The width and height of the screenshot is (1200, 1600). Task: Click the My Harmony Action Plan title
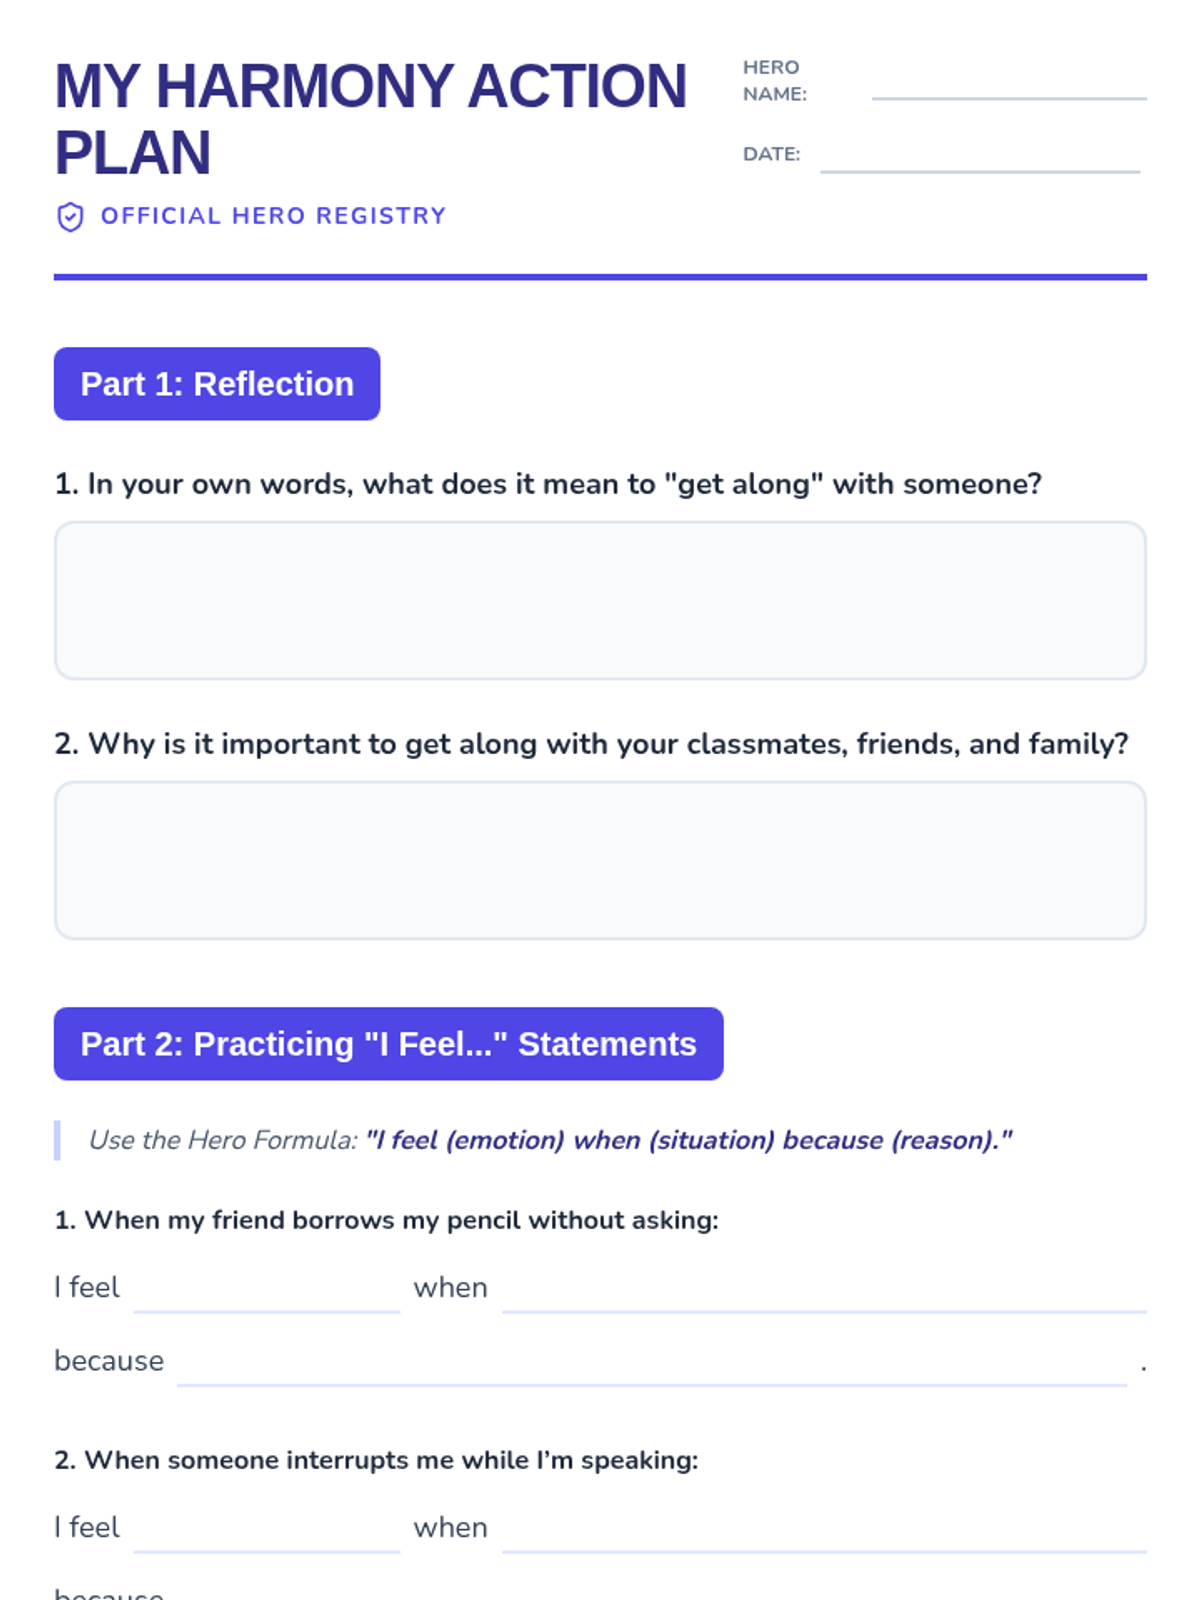371,119
